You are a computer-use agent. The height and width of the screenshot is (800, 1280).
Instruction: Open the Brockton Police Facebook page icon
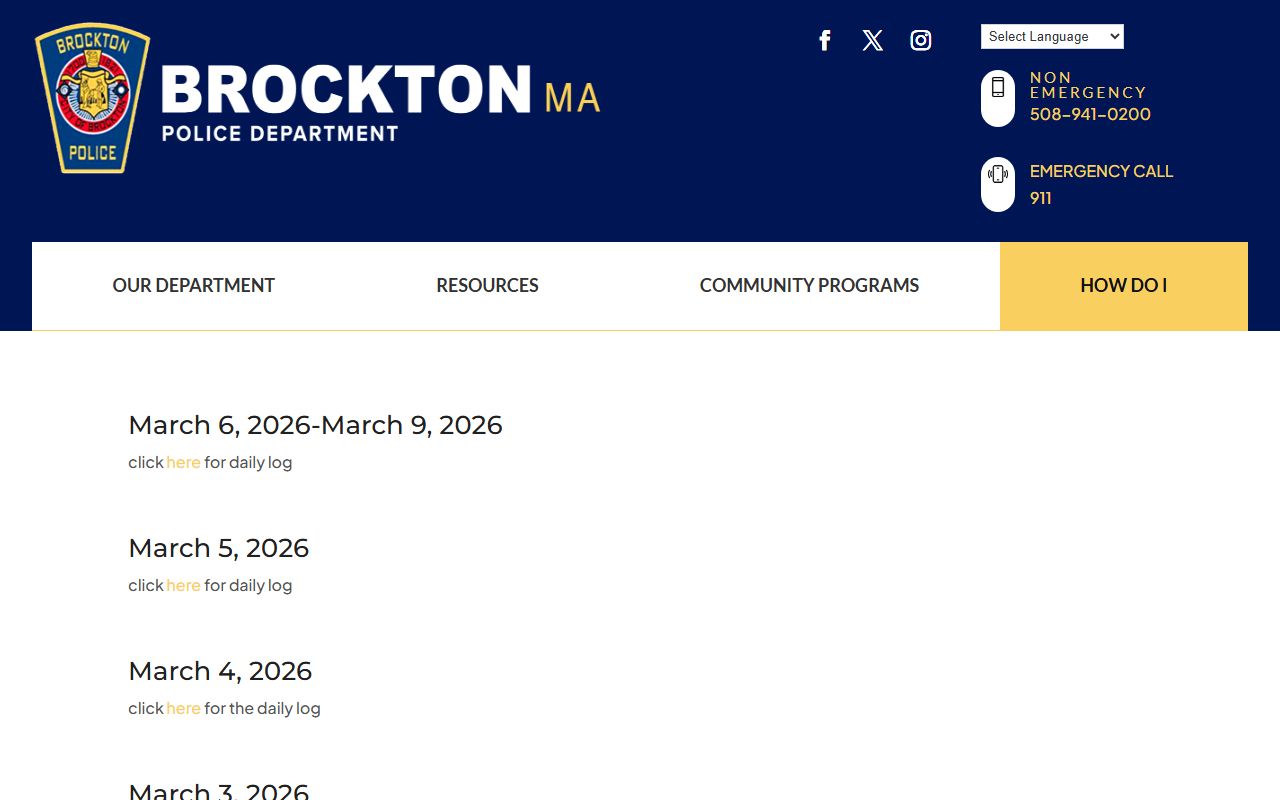825,40
